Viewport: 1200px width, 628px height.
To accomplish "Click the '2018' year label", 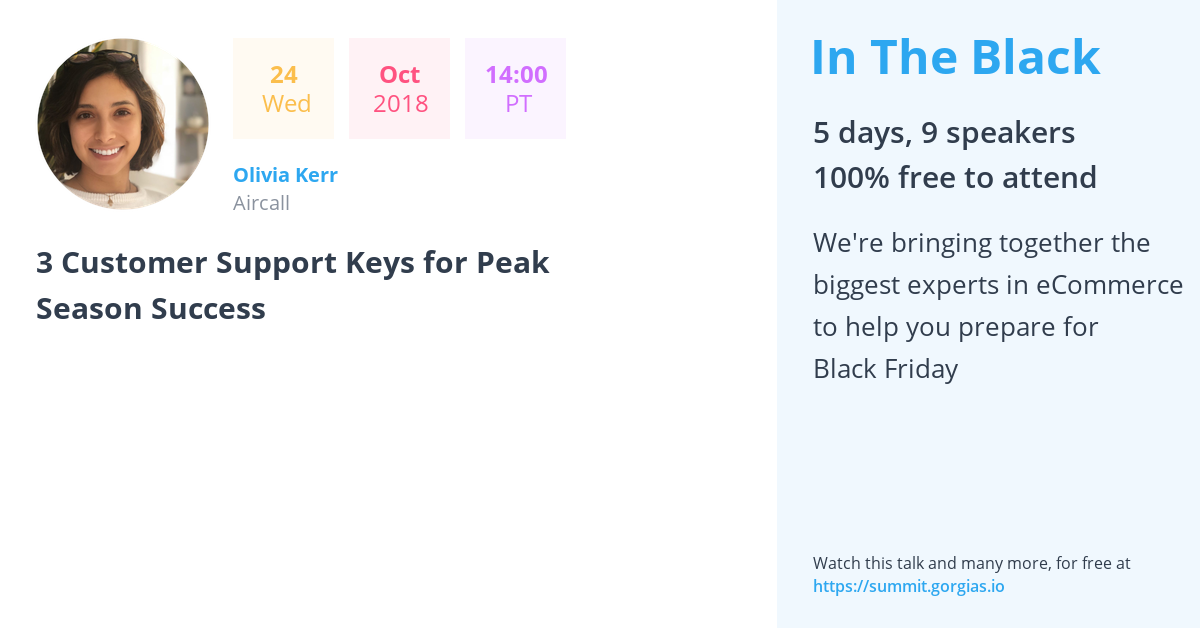I will [x=400, y=104].
